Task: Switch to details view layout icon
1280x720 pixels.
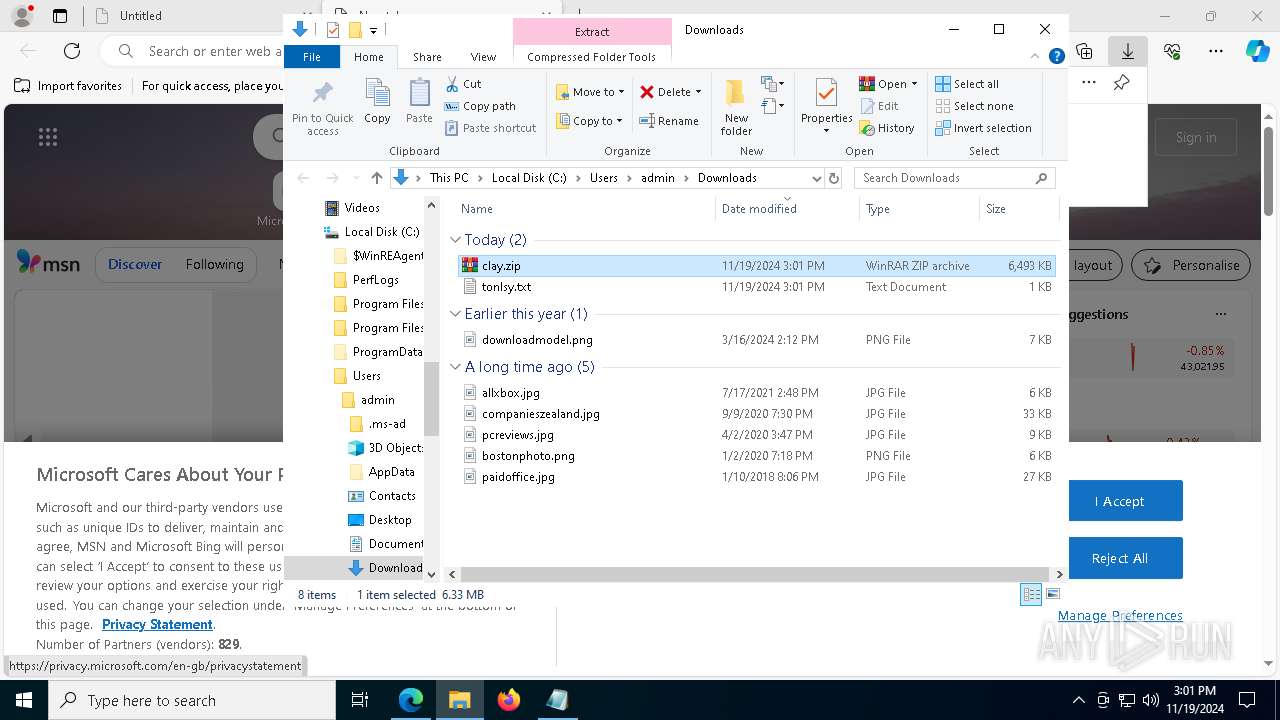Action: tap(1031, 594)
